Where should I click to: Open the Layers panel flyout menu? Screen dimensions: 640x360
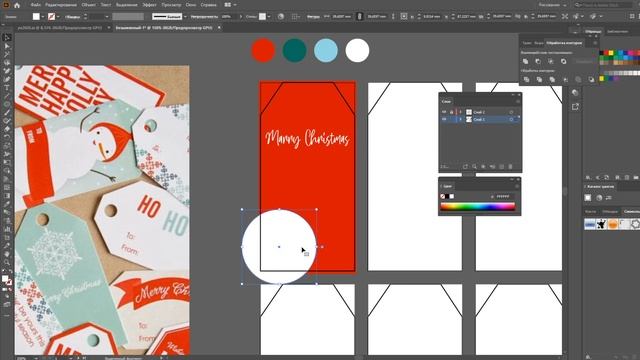pos(518,101)
